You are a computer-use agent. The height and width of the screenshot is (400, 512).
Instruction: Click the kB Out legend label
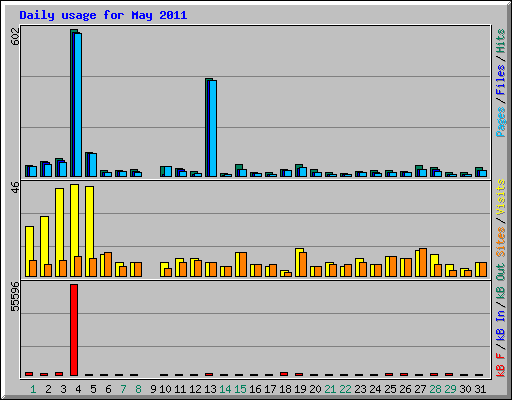[x=500, y=282]
